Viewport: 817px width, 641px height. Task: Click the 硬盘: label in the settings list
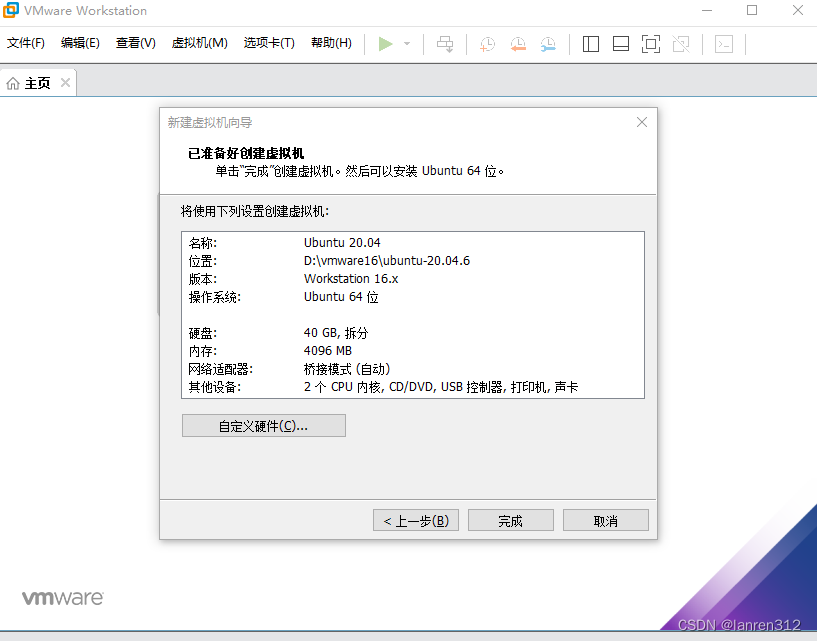[x=203, y=333]
